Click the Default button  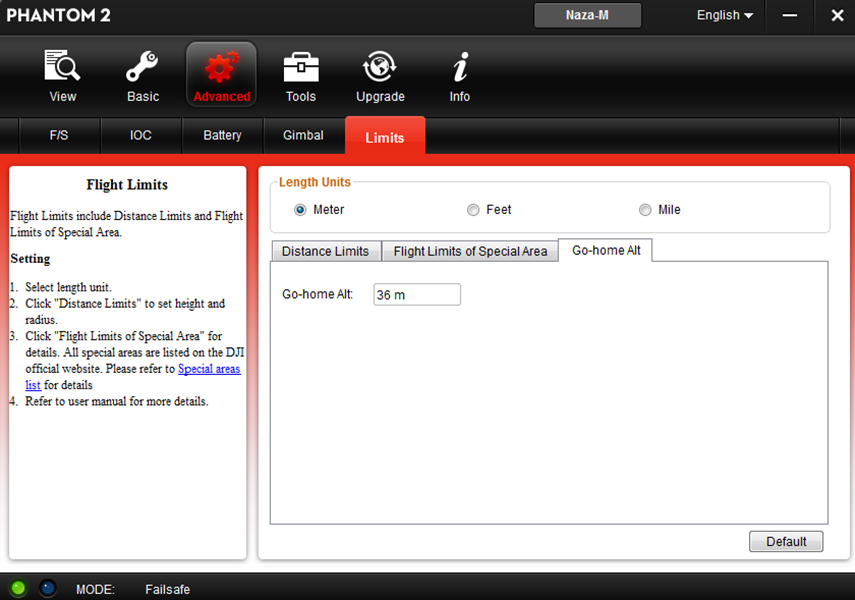[786, 541]
